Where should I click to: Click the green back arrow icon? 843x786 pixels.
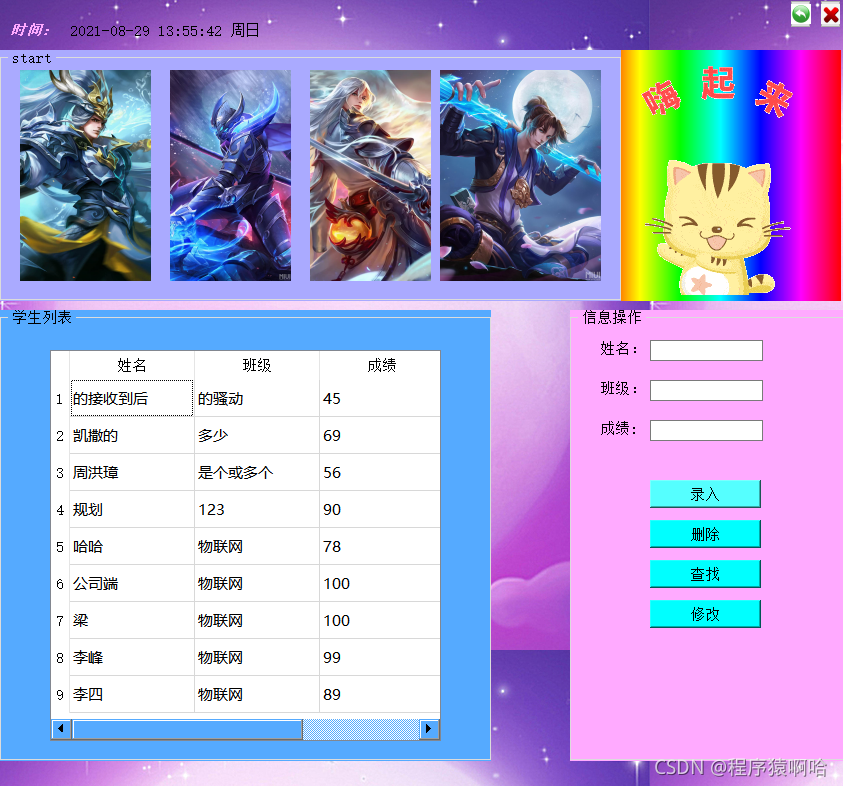tap(801, 14)
